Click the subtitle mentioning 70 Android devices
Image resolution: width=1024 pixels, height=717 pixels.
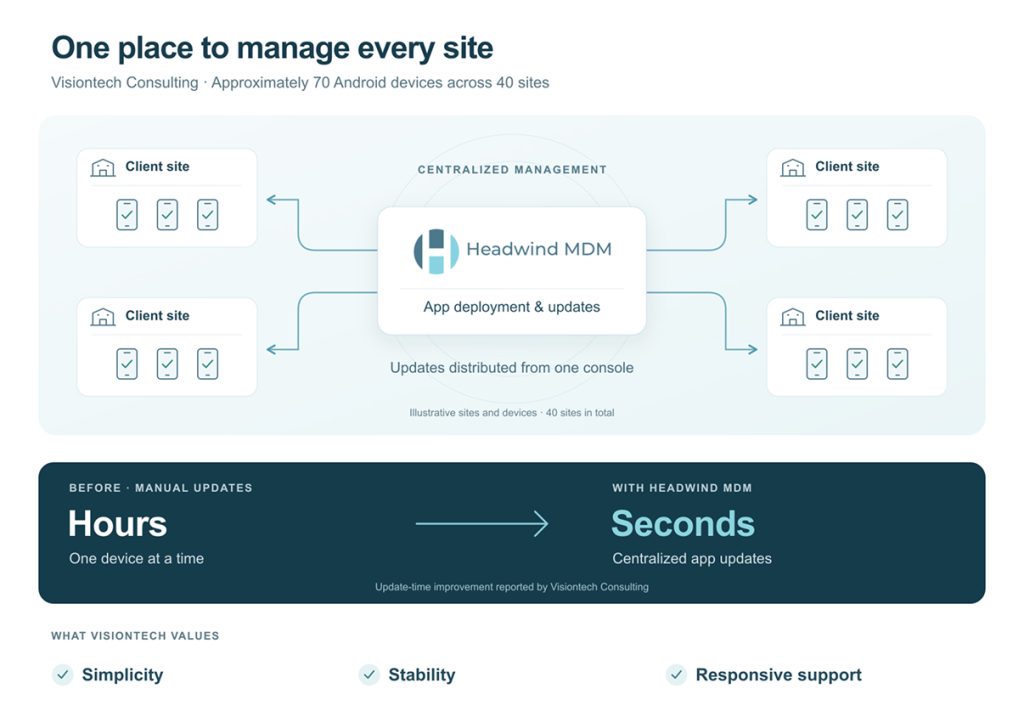[300, 83]
